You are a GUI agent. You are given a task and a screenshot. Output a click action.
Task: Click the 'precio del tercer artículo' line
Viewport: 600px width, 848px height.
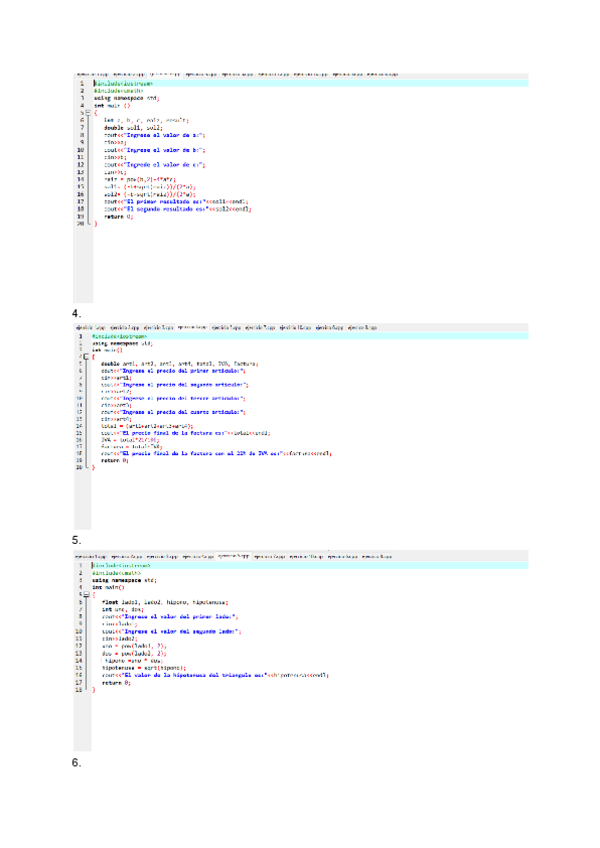(x=173, y=398)
